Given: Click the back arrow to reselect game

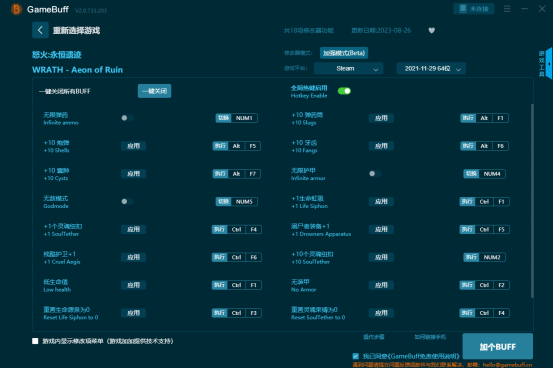Looking at the screenshot, I should click(x=40, y=30).
